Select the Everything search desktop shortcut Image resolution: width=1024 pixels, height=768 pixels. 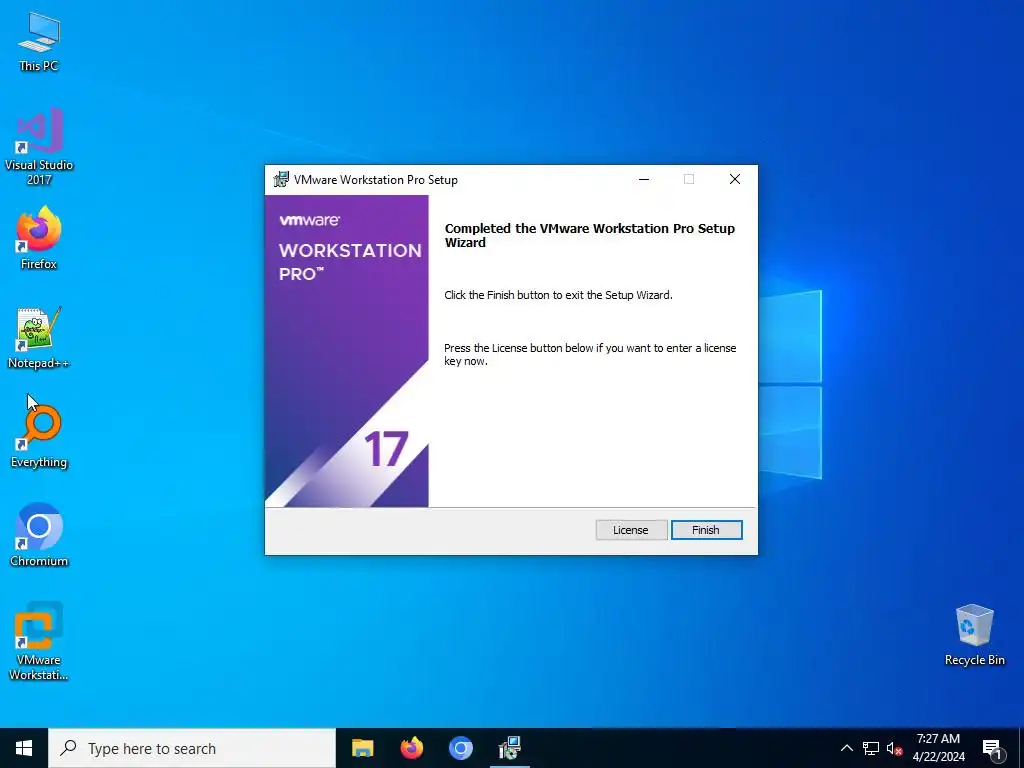click(x=39, y=436)
